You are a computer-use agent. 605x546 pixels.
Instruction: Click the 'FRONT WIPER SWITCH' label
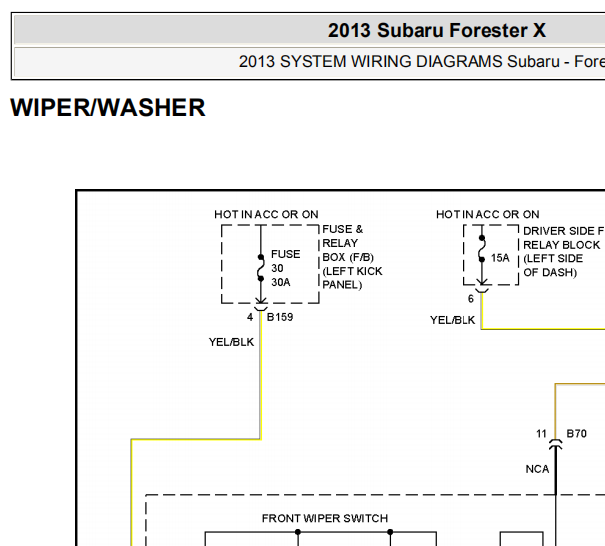325,518
